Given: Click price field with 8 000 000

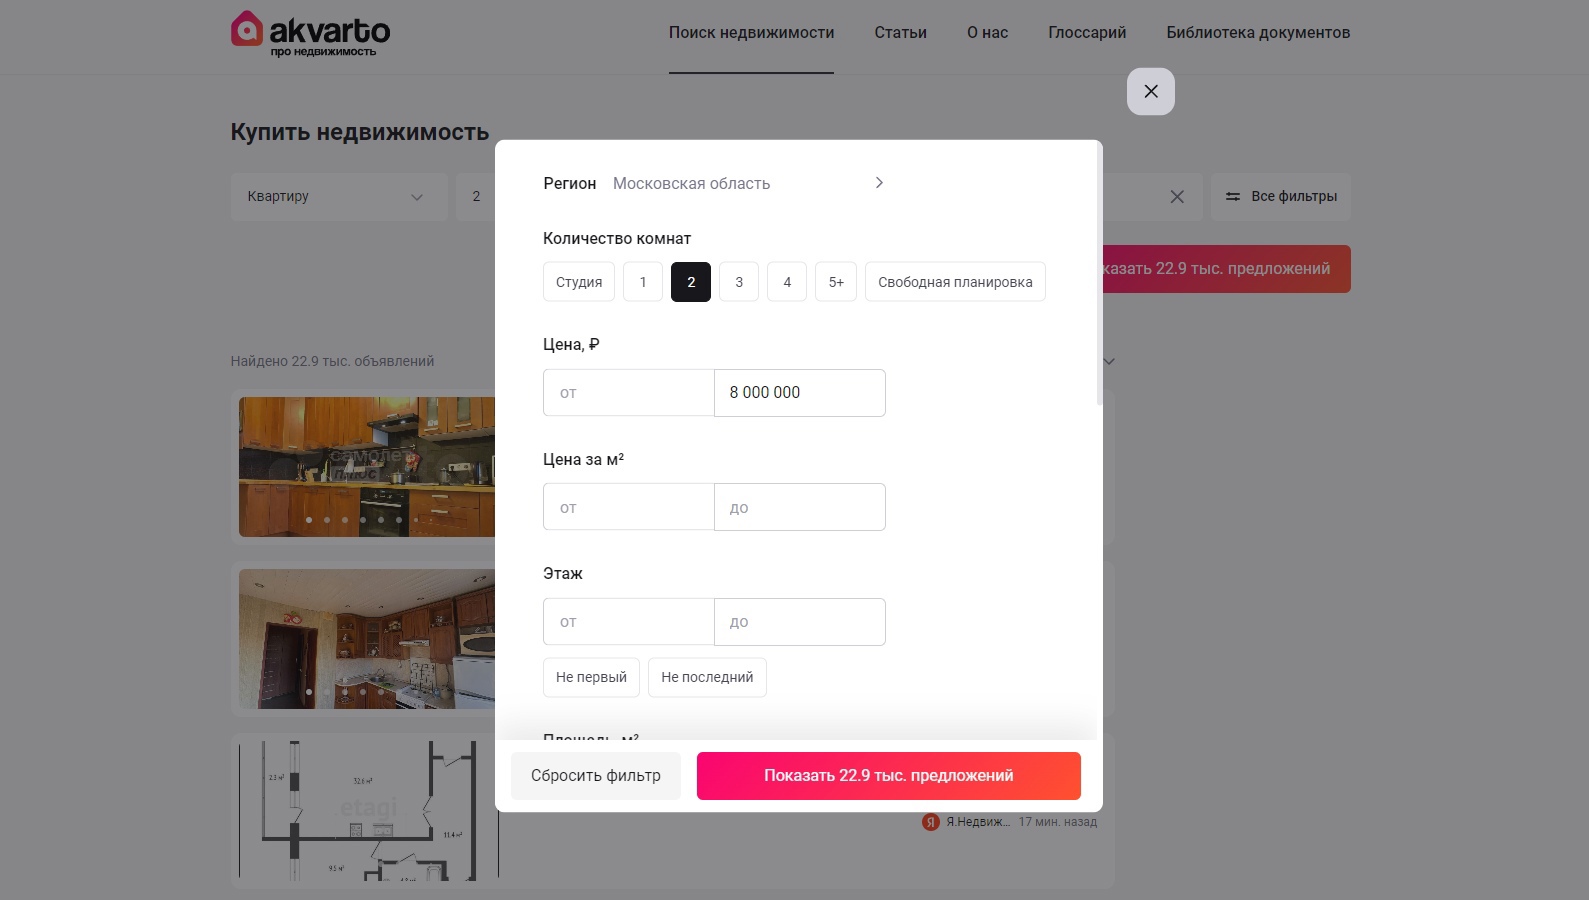Looking at the screenshot, I should coord(800,393).
